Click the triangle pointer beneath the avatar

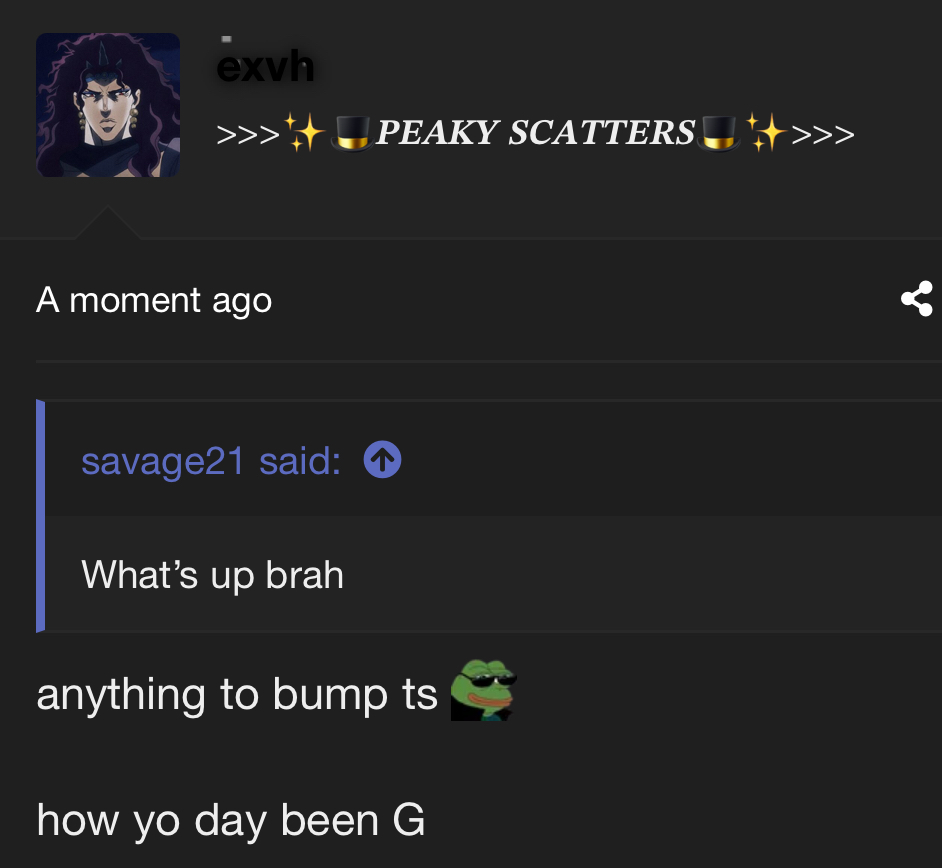pyautogui.click(x=108, y=223)
